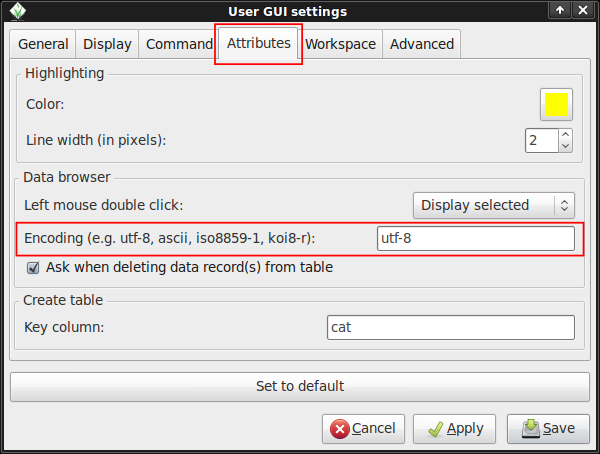Viewport: 600px width, 454px height.
Task: Close the User GUI settings window
Action: pyautogui.click(x=584, y=11)
